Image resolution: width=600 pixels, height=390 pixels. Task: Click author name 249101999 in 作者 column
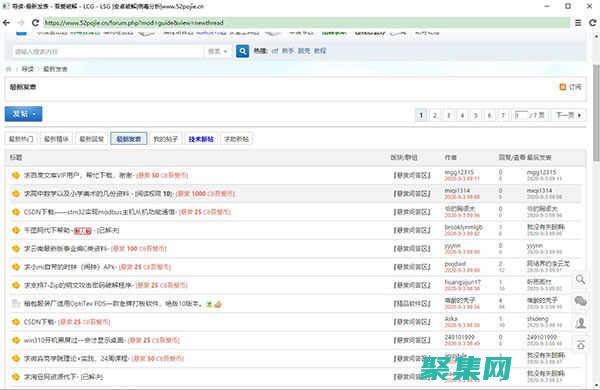pos(460,337)
